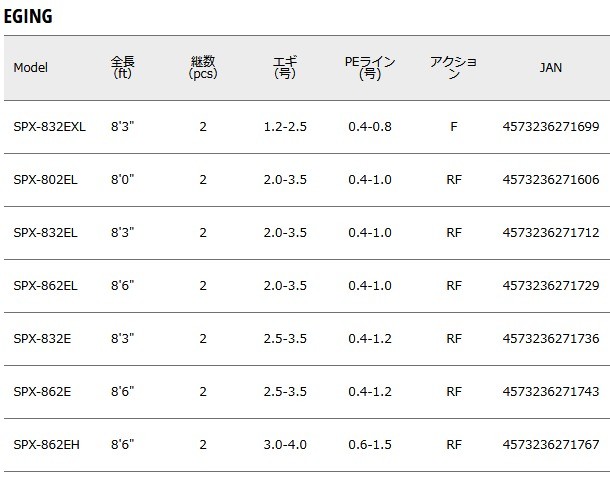Viewport: 610px width, 477px height.
Task: Select the Model column header
Action: pyautogui.click(x=30, y=68)
